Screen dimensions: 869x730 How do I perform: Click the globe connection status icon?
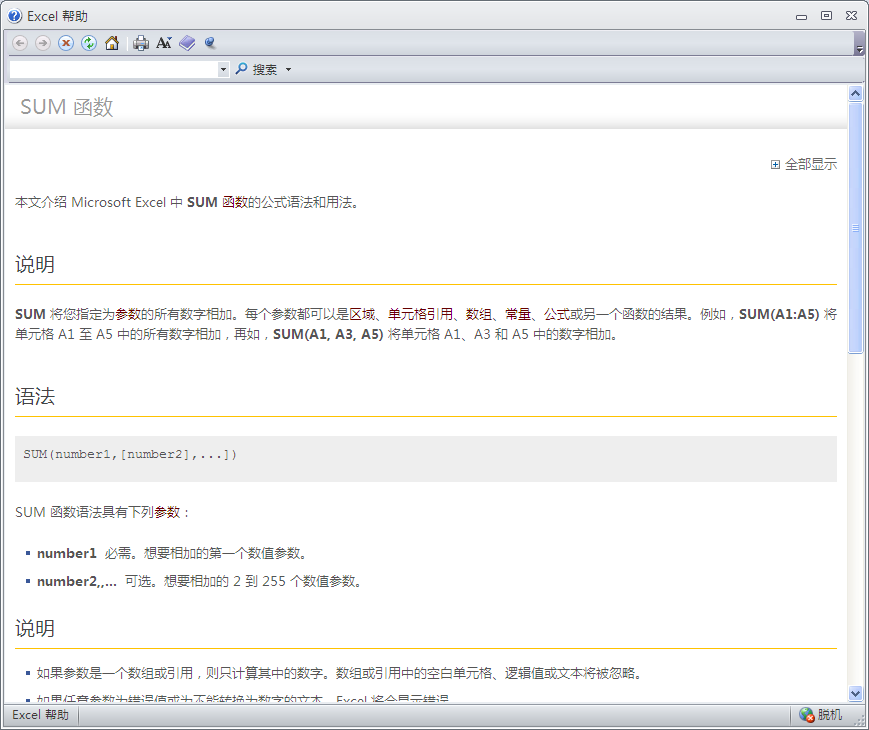806,714
